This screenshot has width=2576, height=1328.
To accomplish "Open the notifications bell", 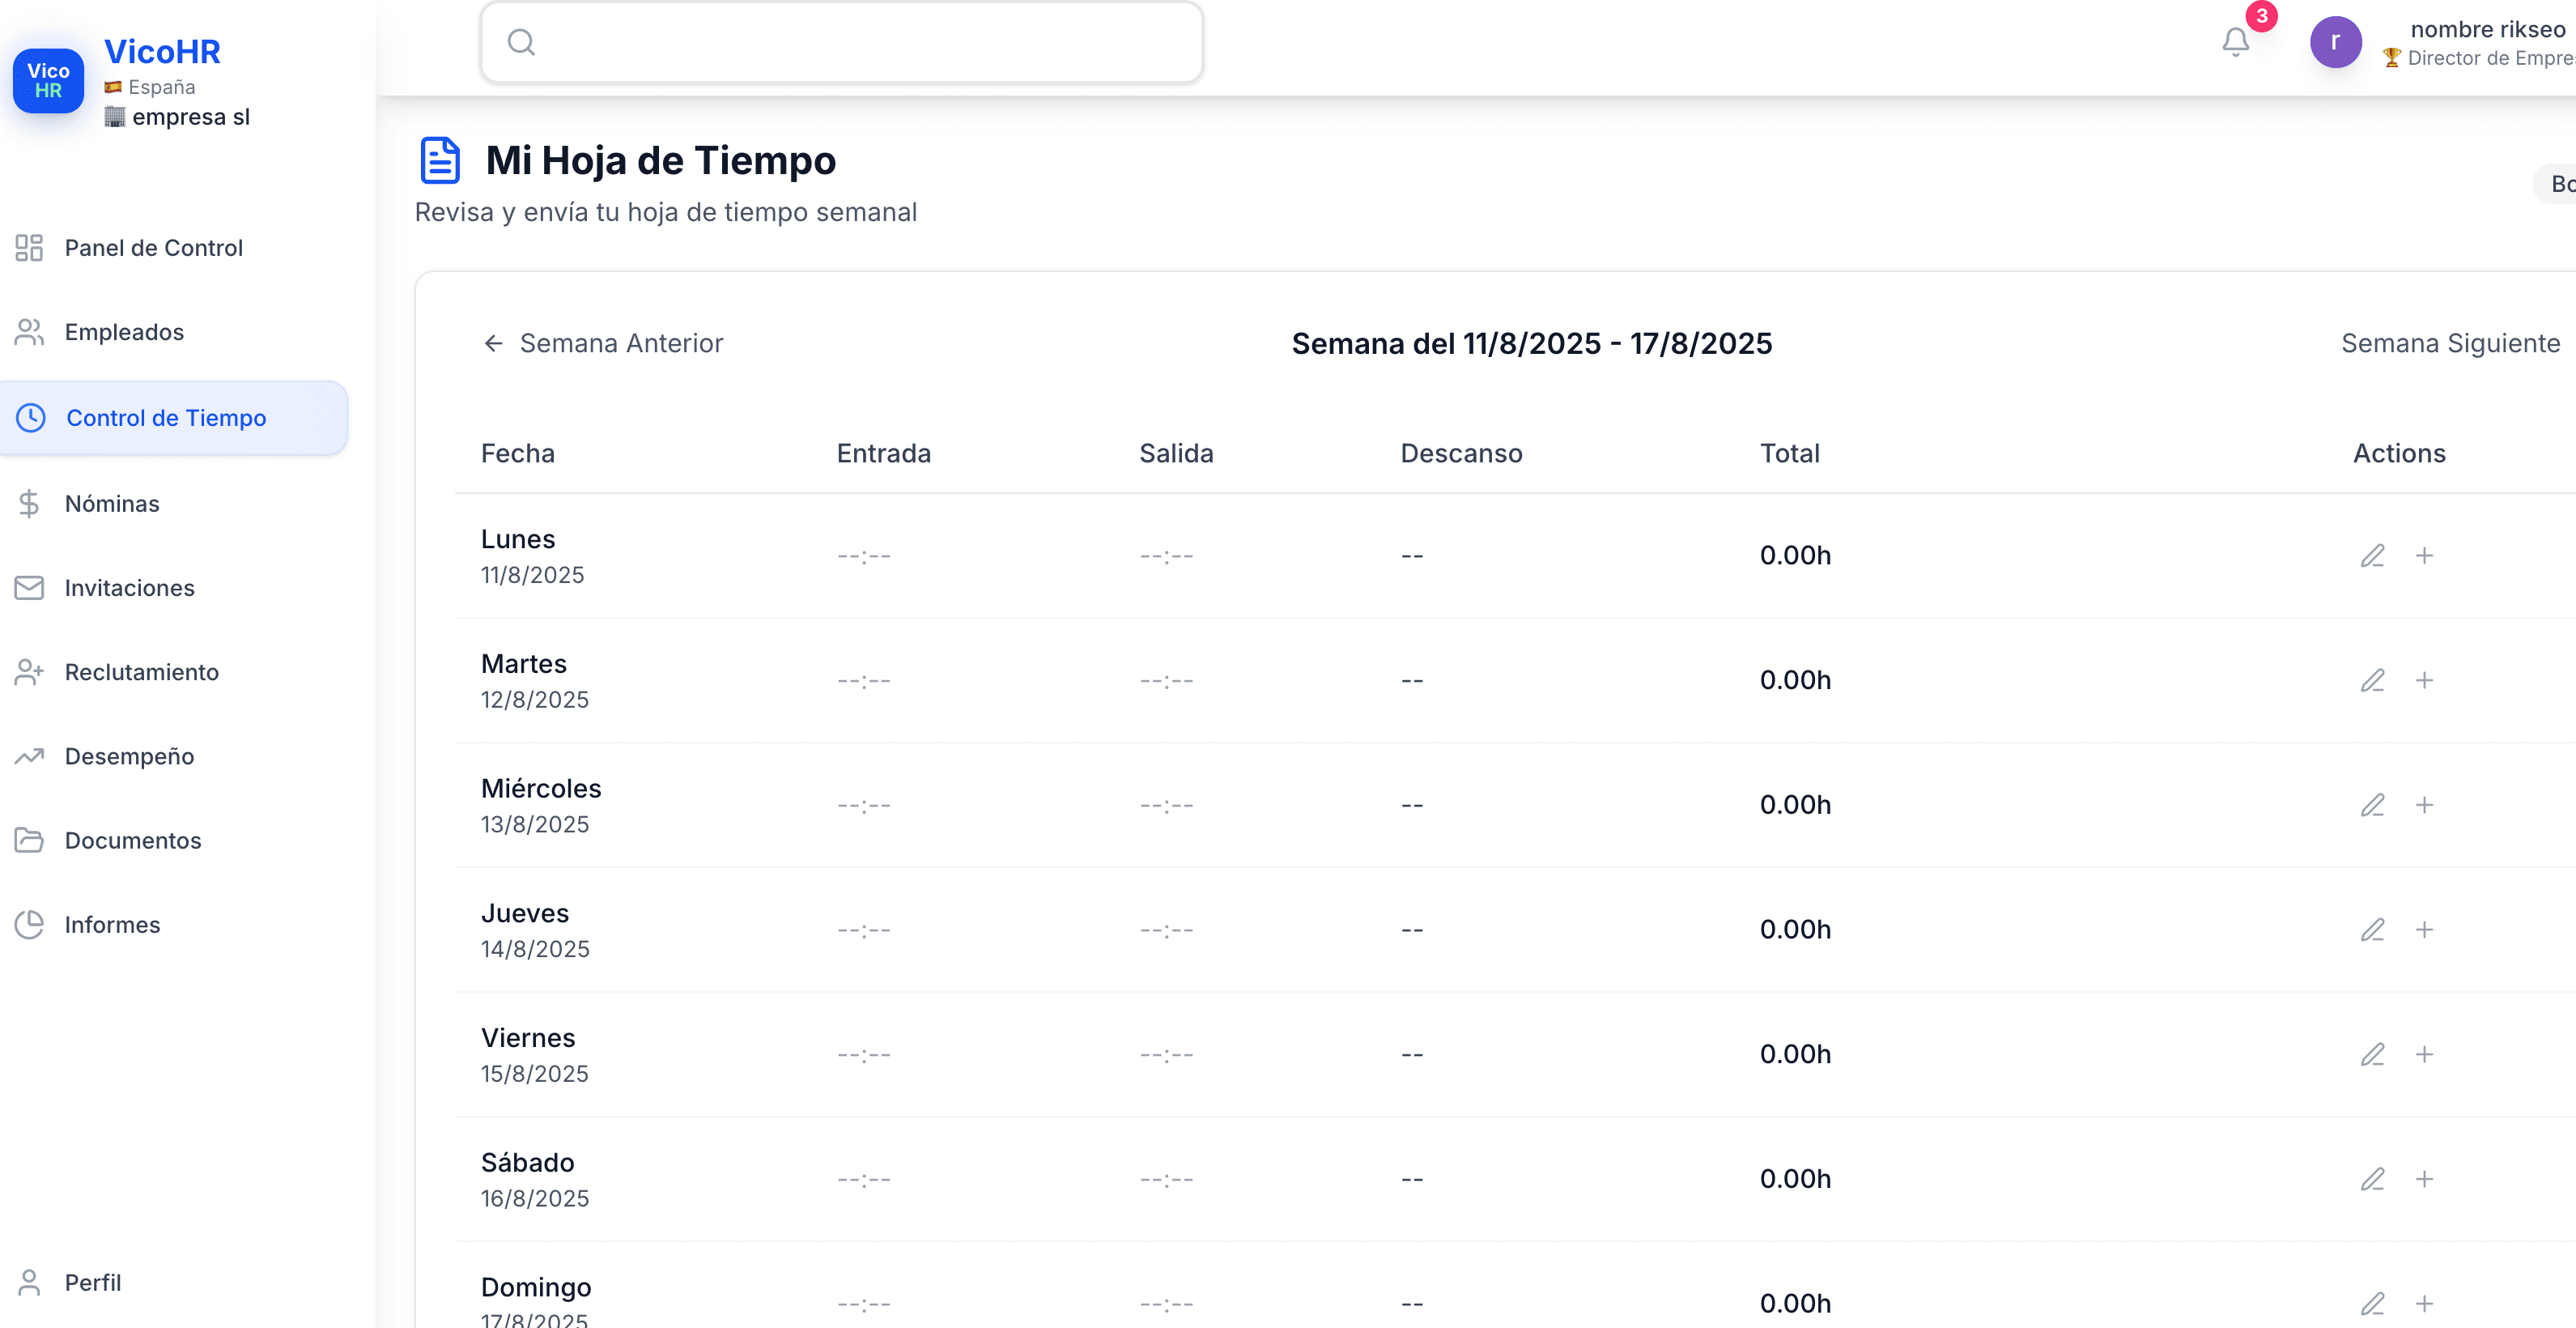I will (x=2235, y=42).
